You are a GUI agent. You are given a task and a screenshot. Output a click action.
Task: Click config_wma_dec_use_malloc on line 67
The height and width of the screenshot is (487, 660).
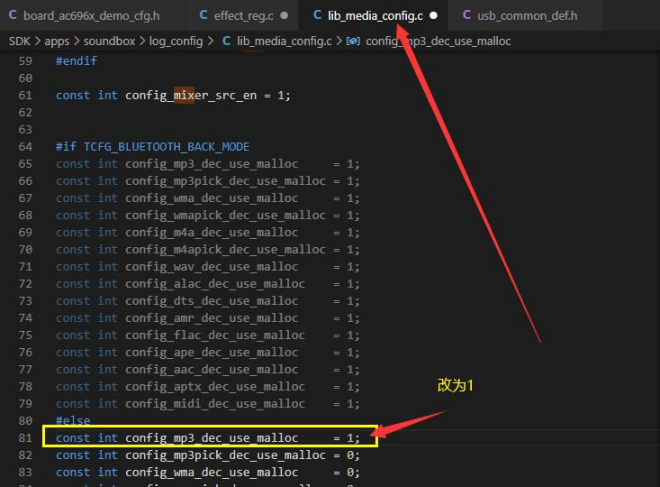tap(212, 198)
